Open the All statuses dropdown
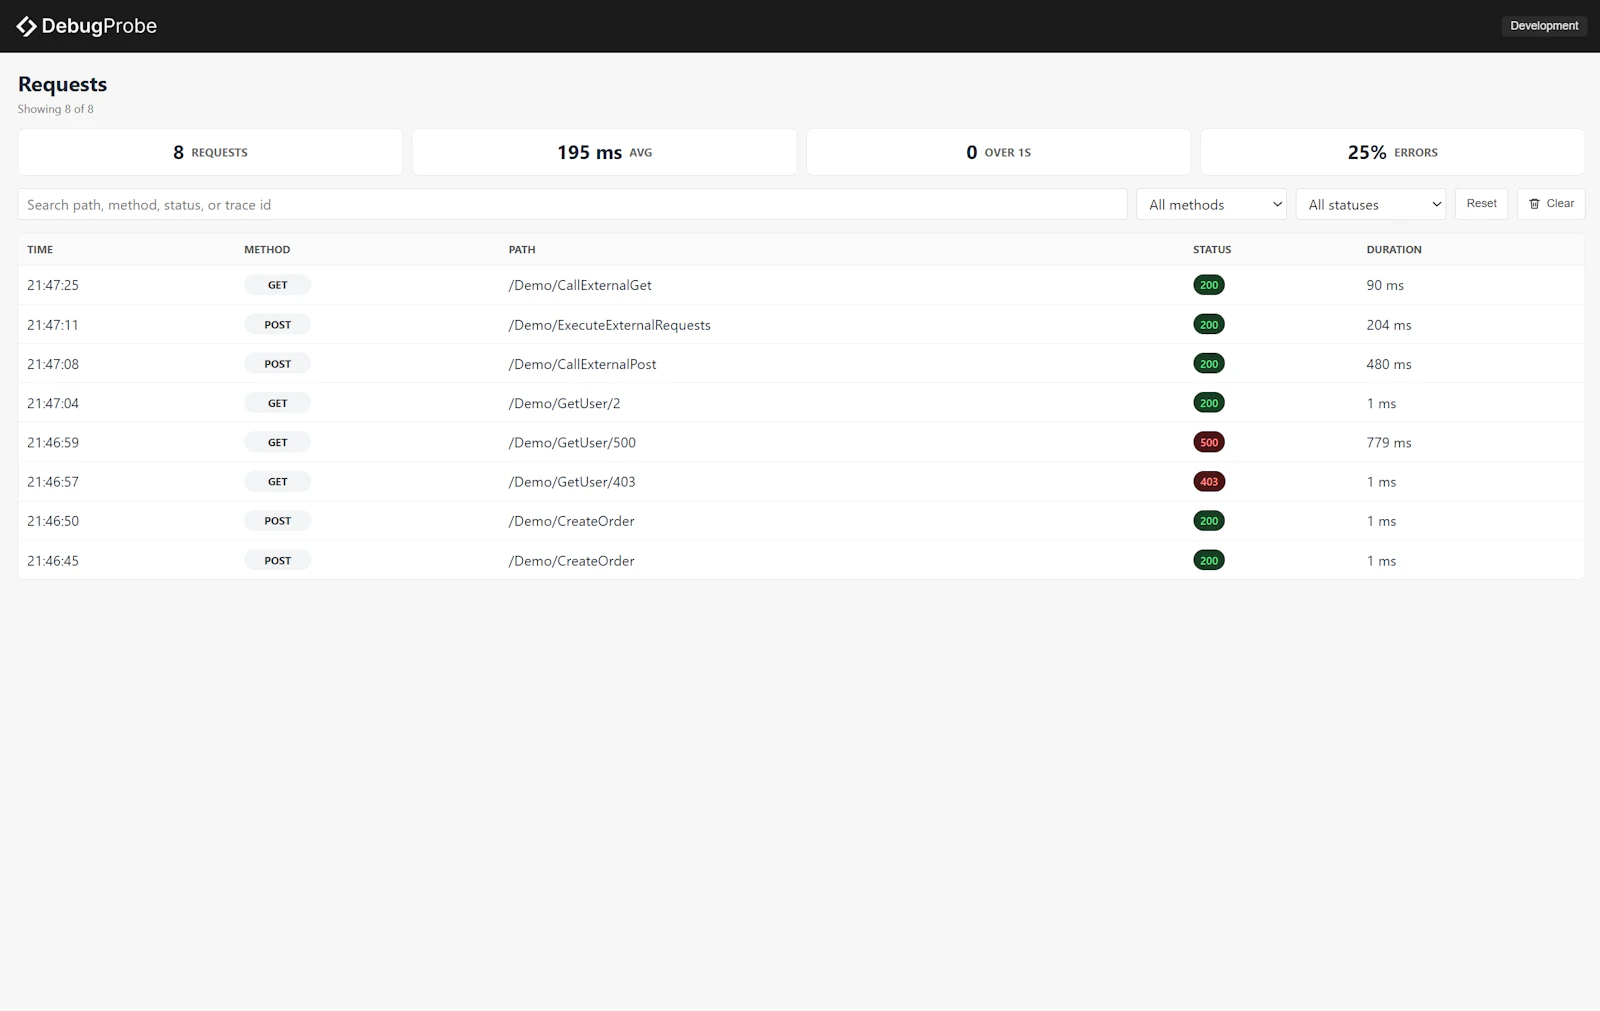The height and width of the screenshot is (1011, 1600). click(1371, 204)
